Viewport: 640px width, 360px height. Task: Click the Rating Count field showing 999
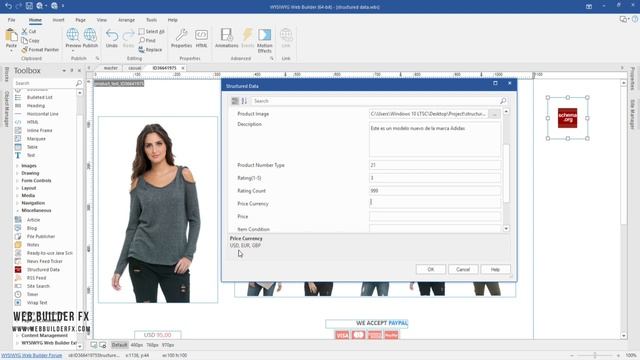[x=435, y=191]
